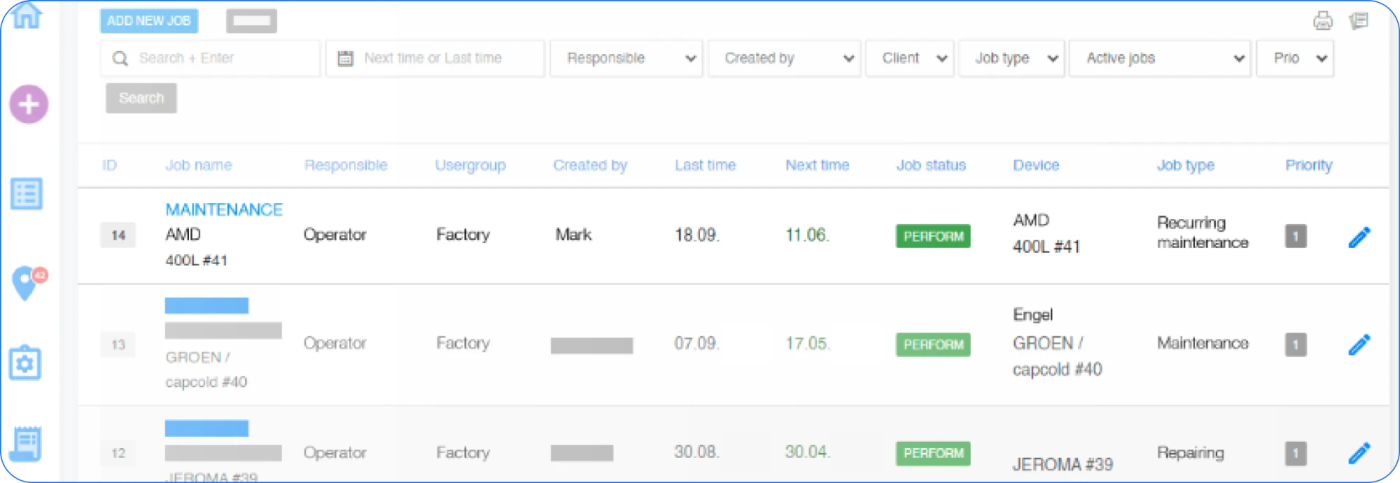The height and width of the screenshot is (483, 1400).
Task: Click PERFORM status for job 13
Action: (x=932, y=345)
